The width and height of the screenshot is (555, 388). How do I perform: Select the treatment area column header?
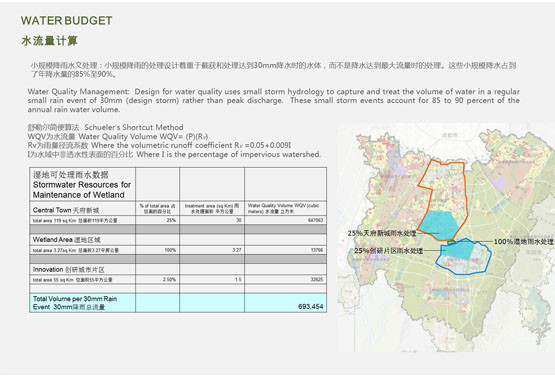212,209
